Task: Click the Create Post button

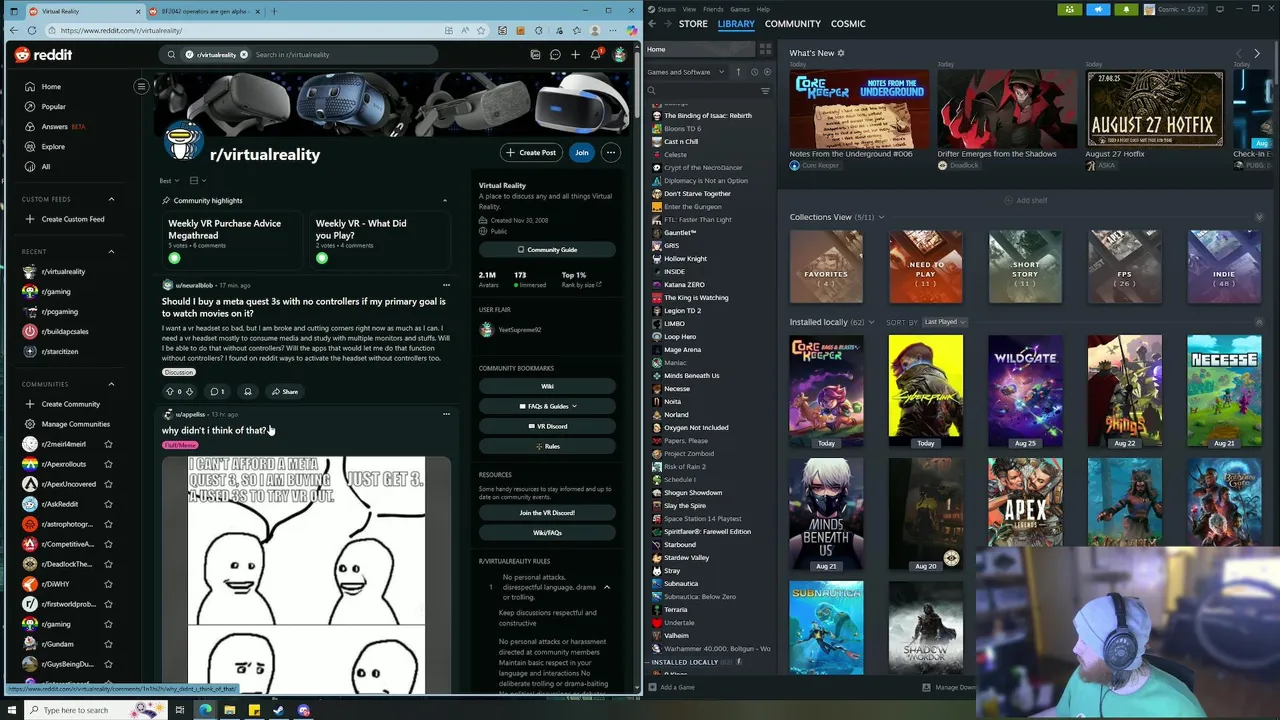Action: click(531, 153)
